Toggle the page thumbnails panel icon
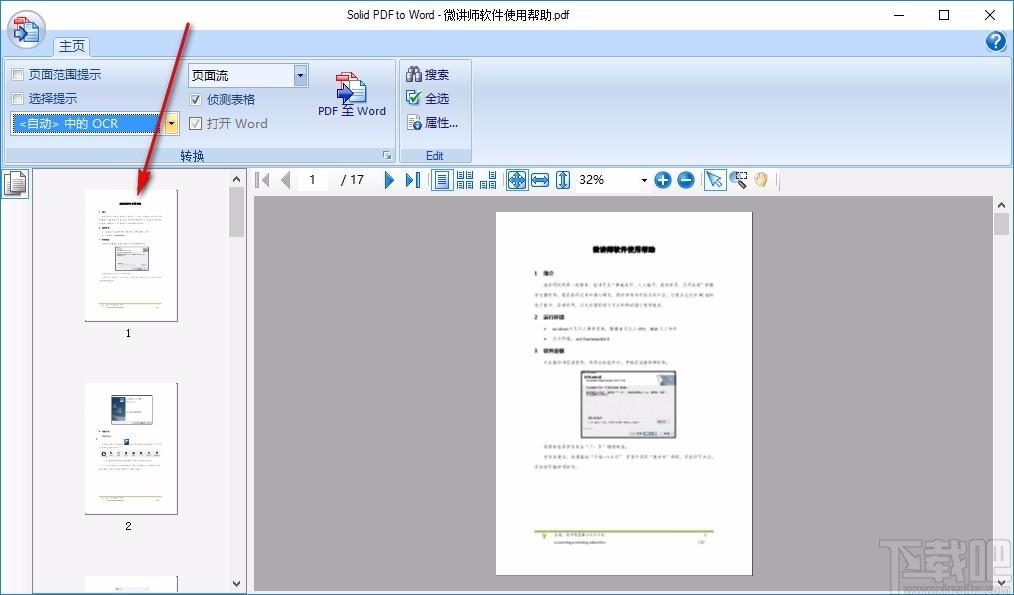 [x=16, y=183]
